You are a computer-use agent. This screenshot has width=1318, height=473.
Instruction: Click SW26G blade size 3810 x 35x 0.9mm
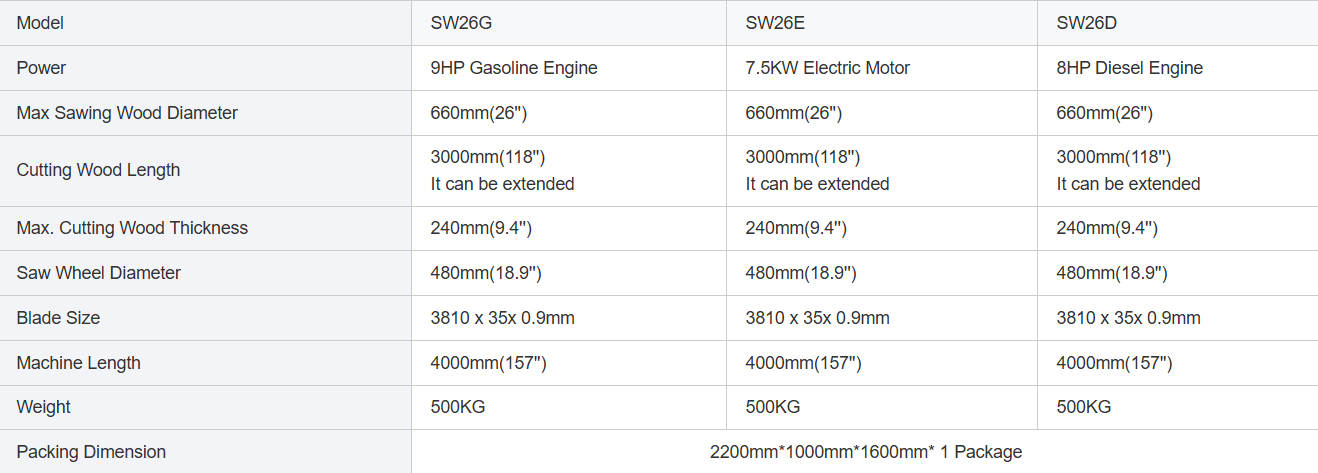pyautogui.click(x=502, y=318)
